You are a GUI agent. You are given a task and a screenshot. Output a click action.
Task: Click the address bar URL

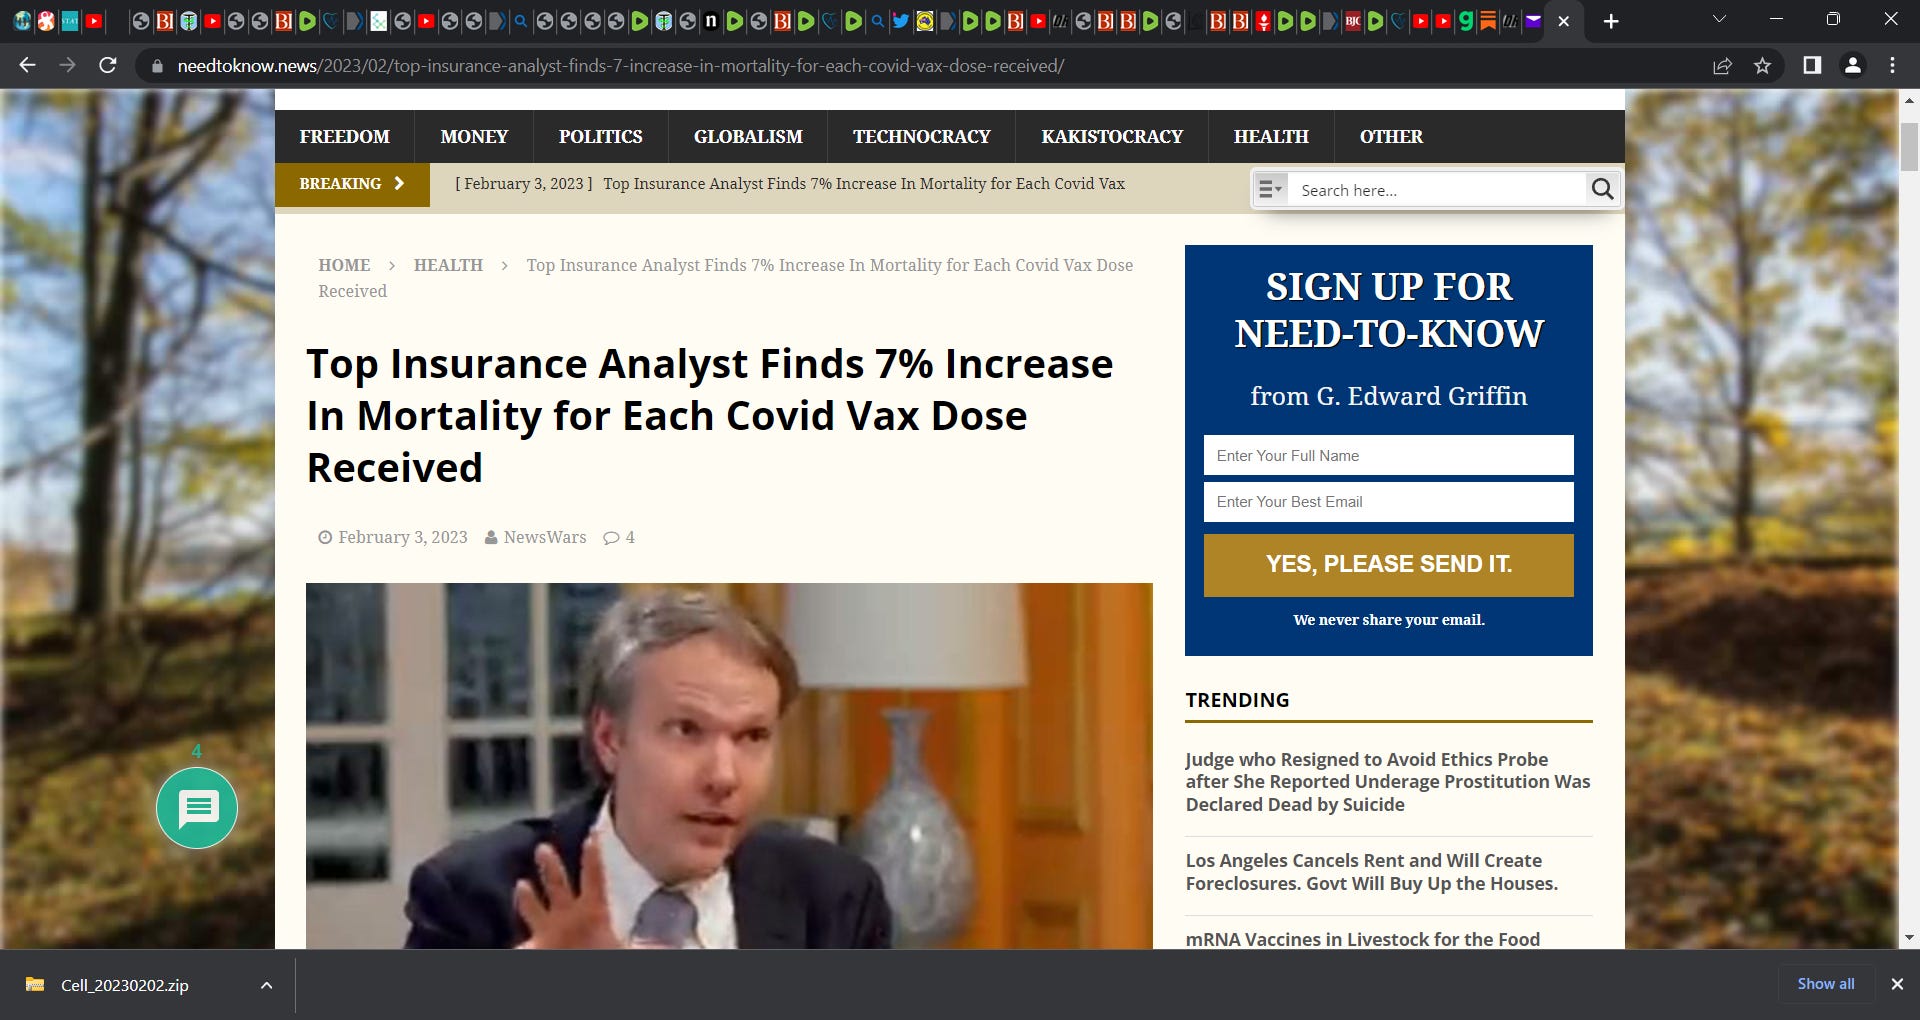pyautogui.click(x=620, y=66)
